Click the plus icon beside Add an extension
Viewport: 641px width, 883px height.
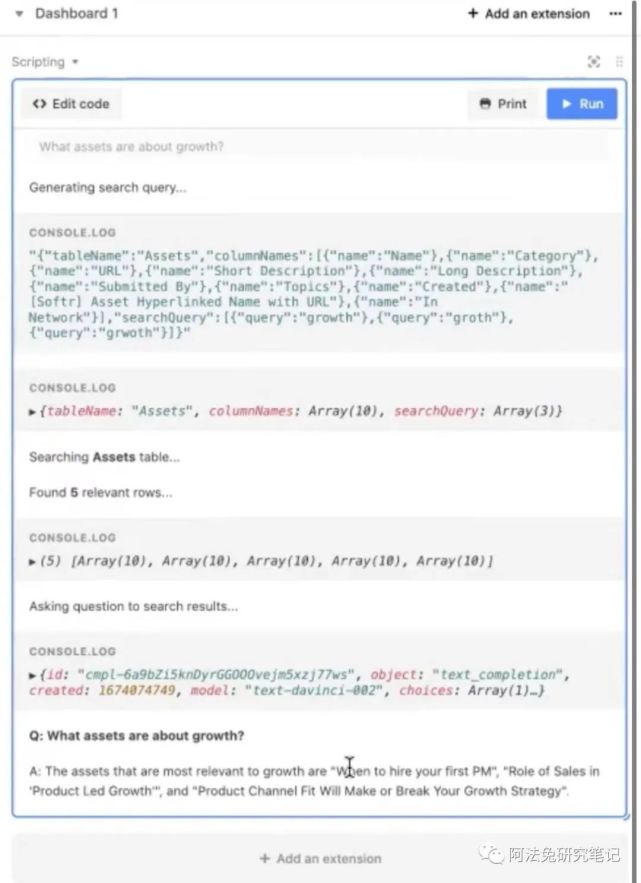pos(473,14)
